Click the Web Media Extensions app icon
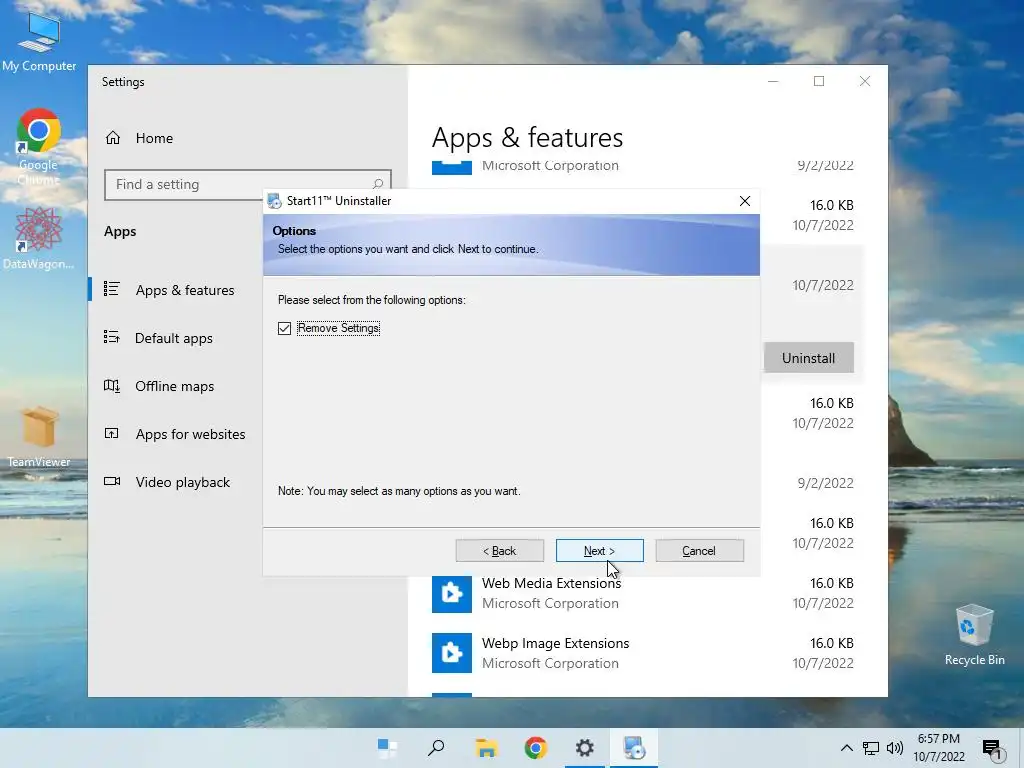This screenshot has height=768, width=1024. coord(452,593)
